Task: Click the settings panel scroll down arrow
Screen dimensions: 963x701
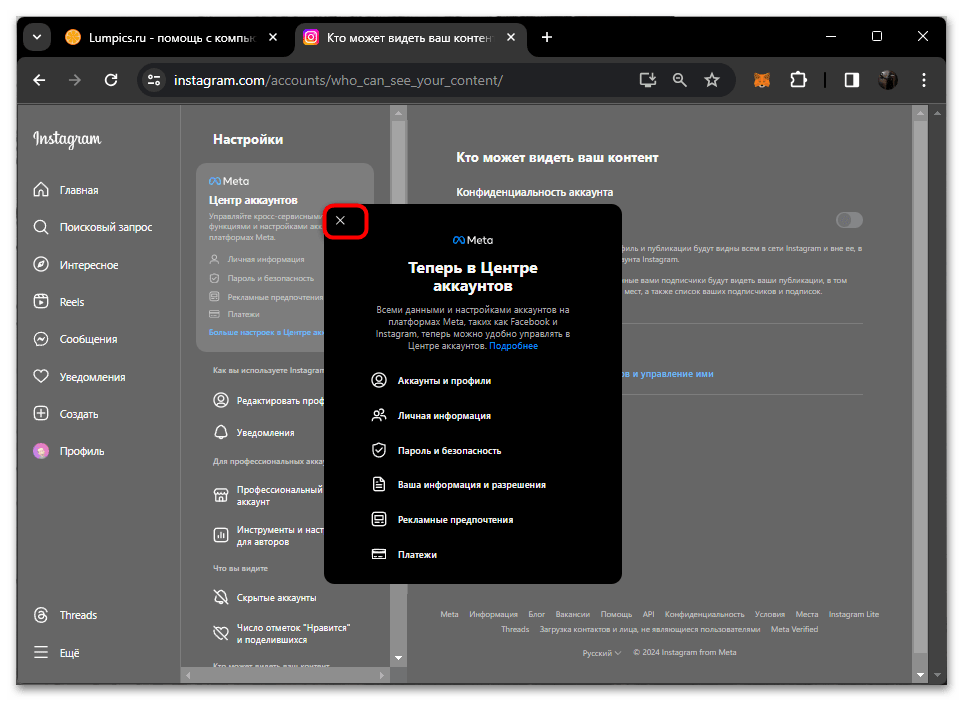Action: (x=398, y=658)
